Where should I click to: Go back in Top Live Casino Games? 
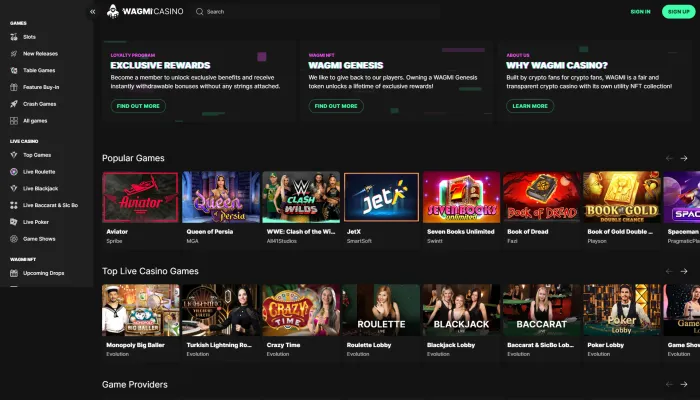(669, 271)
